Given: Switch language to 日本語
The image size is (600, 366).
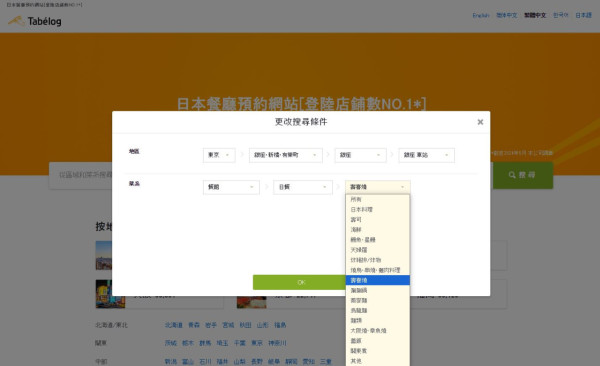Looking at the screenshot, I should [584, 15].
